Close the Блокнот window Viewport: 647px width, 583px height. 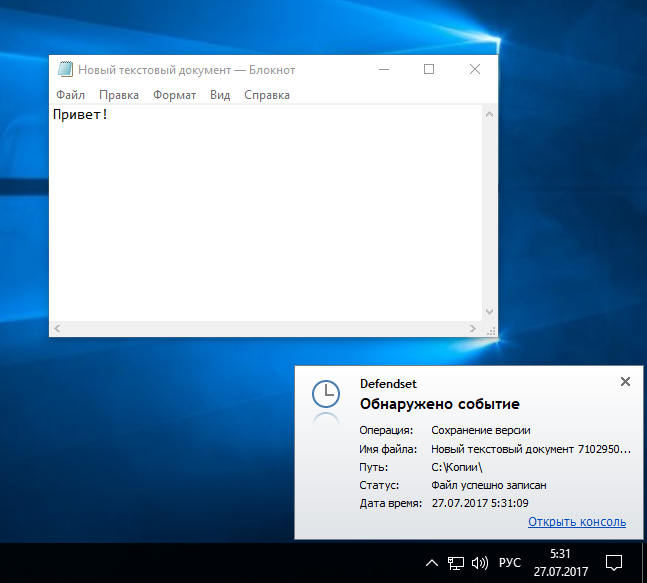[x=475, y=69]
